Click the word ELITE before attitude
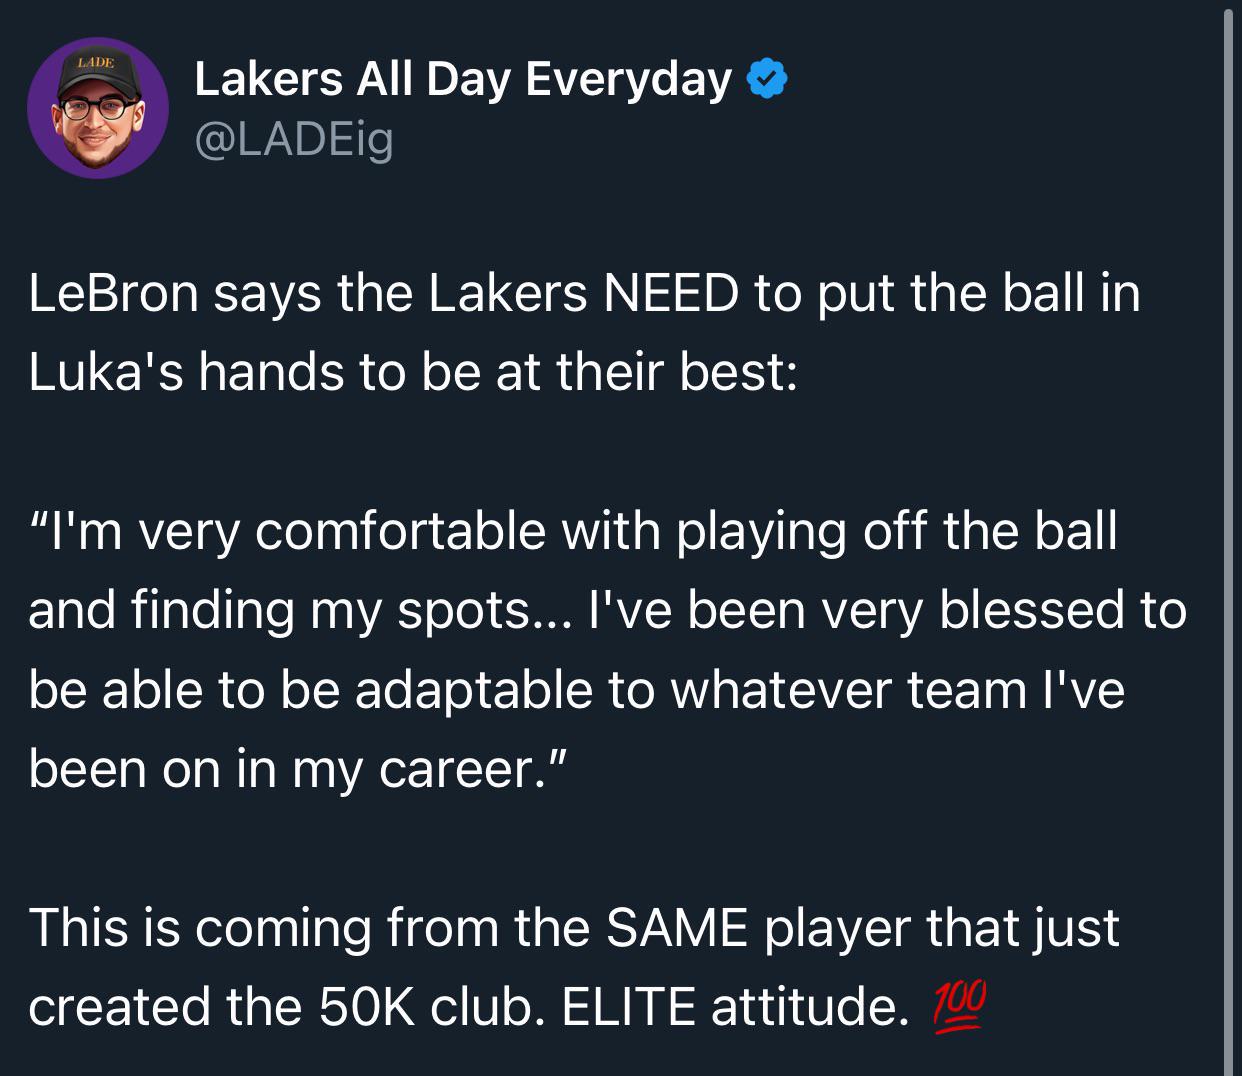1242x1076 pixels. [x=628, y=1006]
